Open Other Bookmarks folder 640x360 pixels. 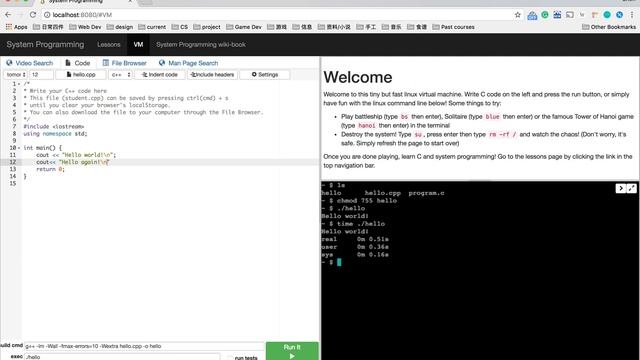coord(609,27)
